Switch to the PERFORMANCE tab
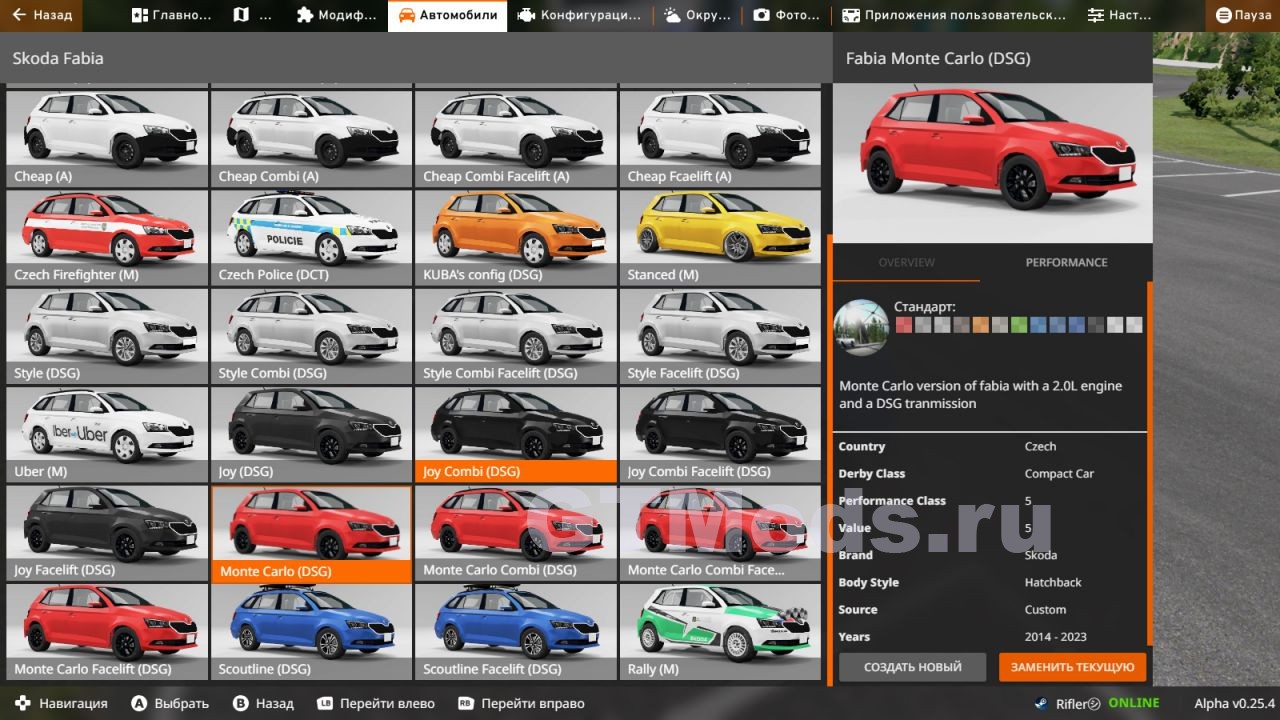 click(1066, 262)
